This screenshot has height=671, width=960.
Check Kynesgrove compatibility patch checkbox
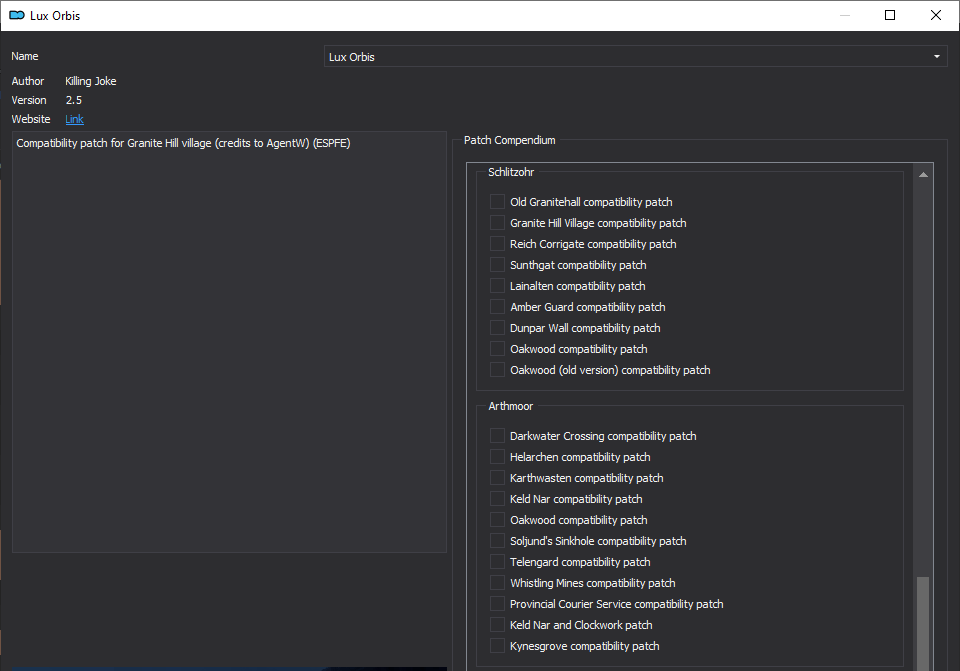coord(497,646)
